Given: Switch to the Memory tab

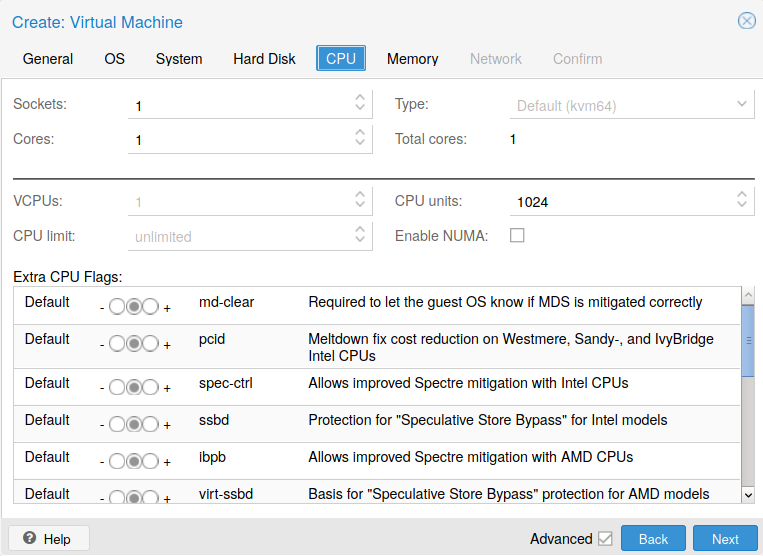Looking at the screenshot, I should click(412, 59).
